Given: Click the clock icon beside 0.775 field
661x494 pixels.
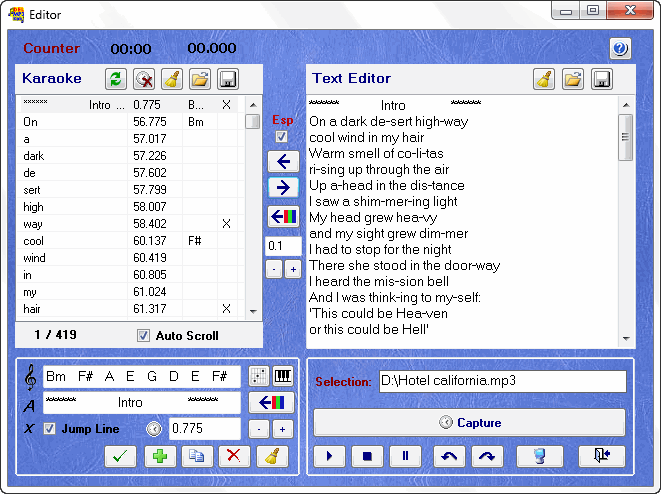Looking at the screenshot, I should [154, 429].
